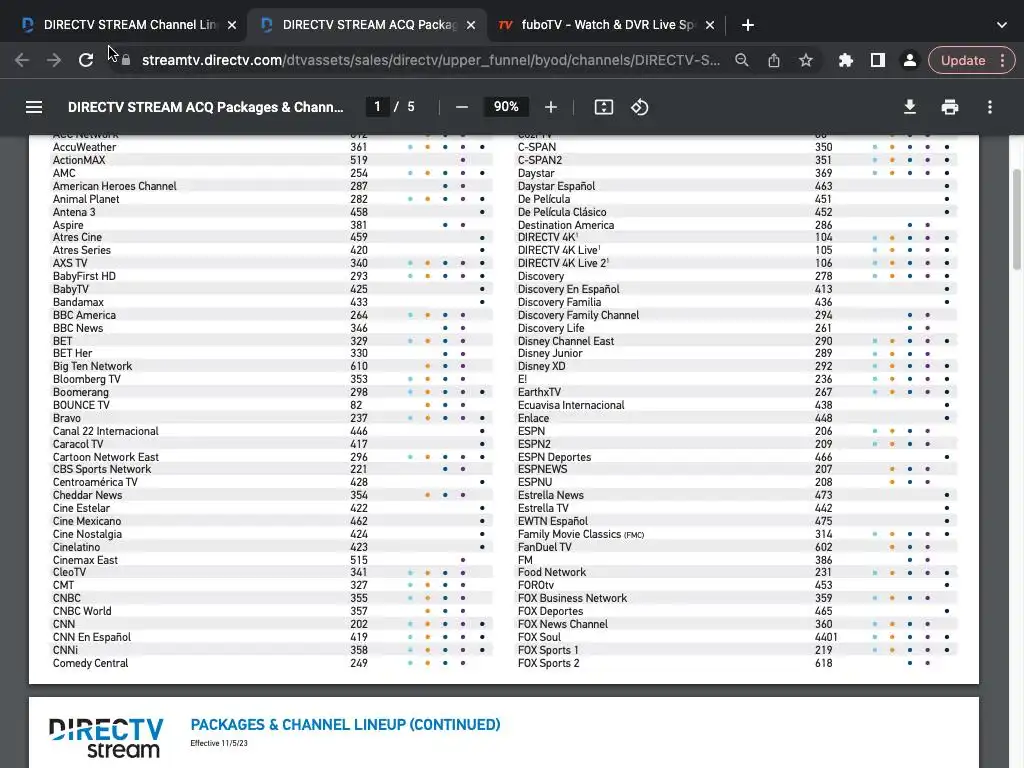Viewport: 1024px width, 768px height.
Task: View site information lock icon
Action: [x=126, y=60]
